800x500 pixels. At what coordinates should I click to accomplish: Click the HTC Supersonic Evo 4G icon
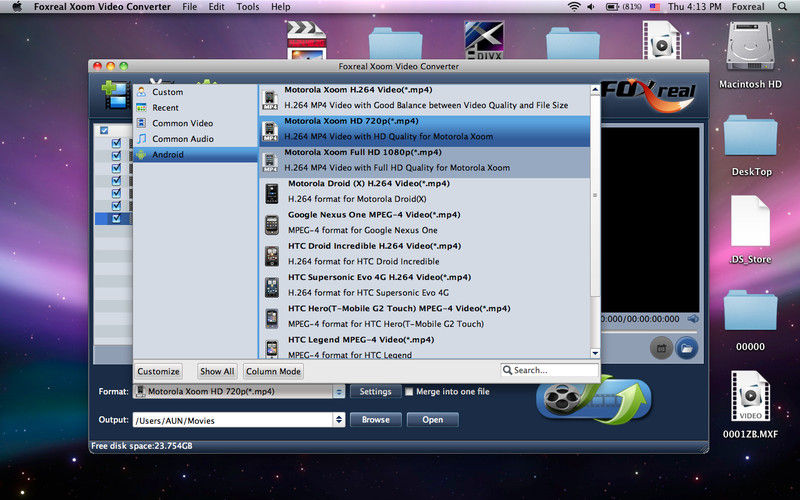pos(271,287)
